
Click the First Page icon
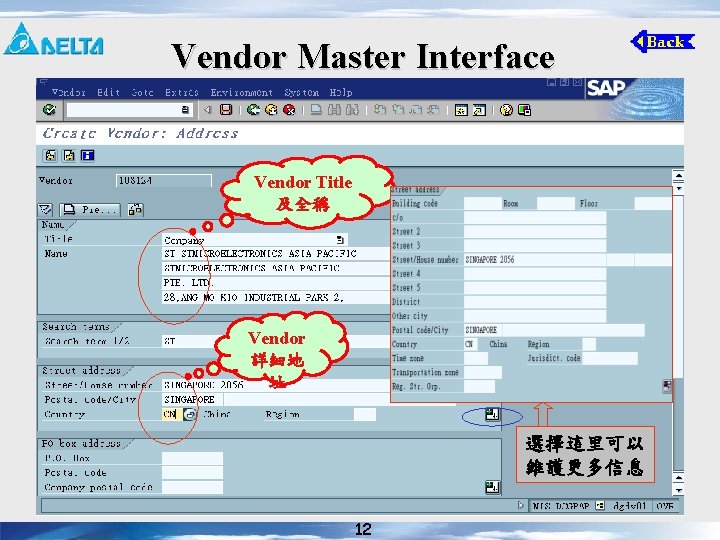pos(379,110)
